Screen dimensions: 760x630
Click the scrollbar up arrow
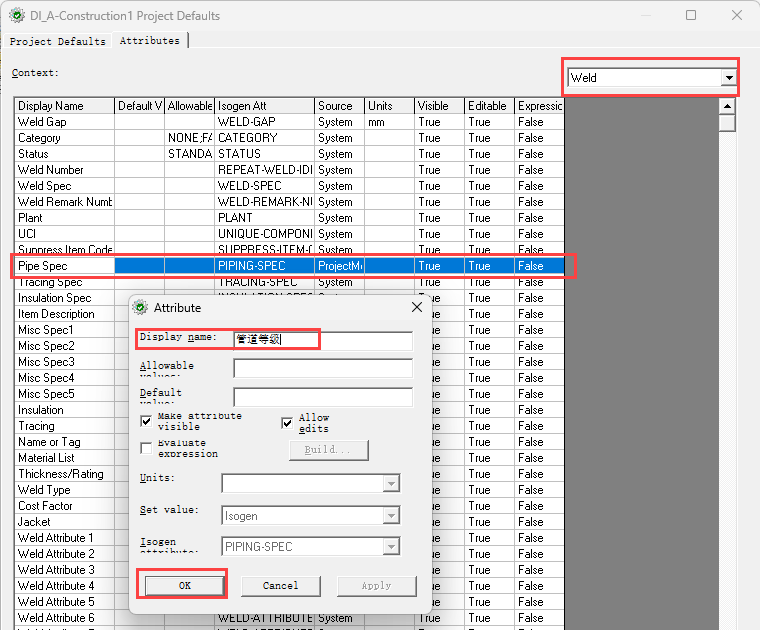click(727, 105)
